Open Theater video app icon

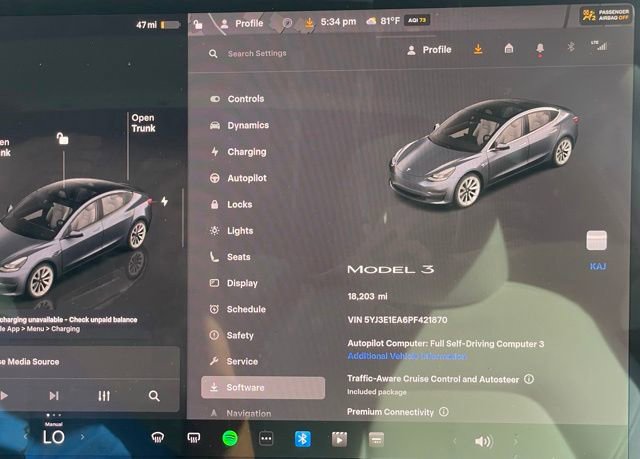pyautogui.click(x=339, y=439)
